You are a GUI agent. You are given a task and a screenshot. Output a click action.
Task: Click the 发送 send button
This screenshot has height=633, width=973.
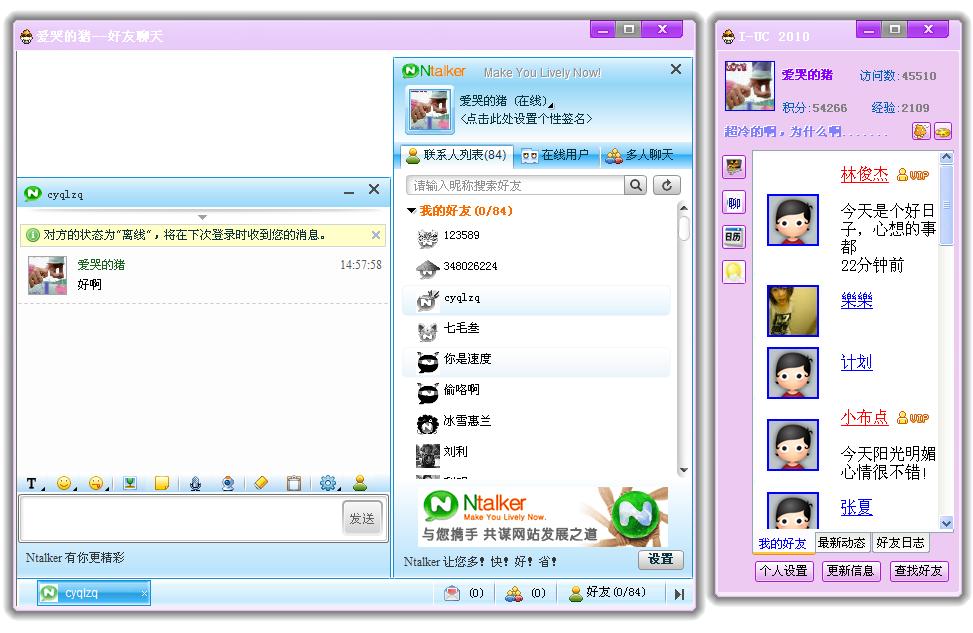[x=362, y=518]
